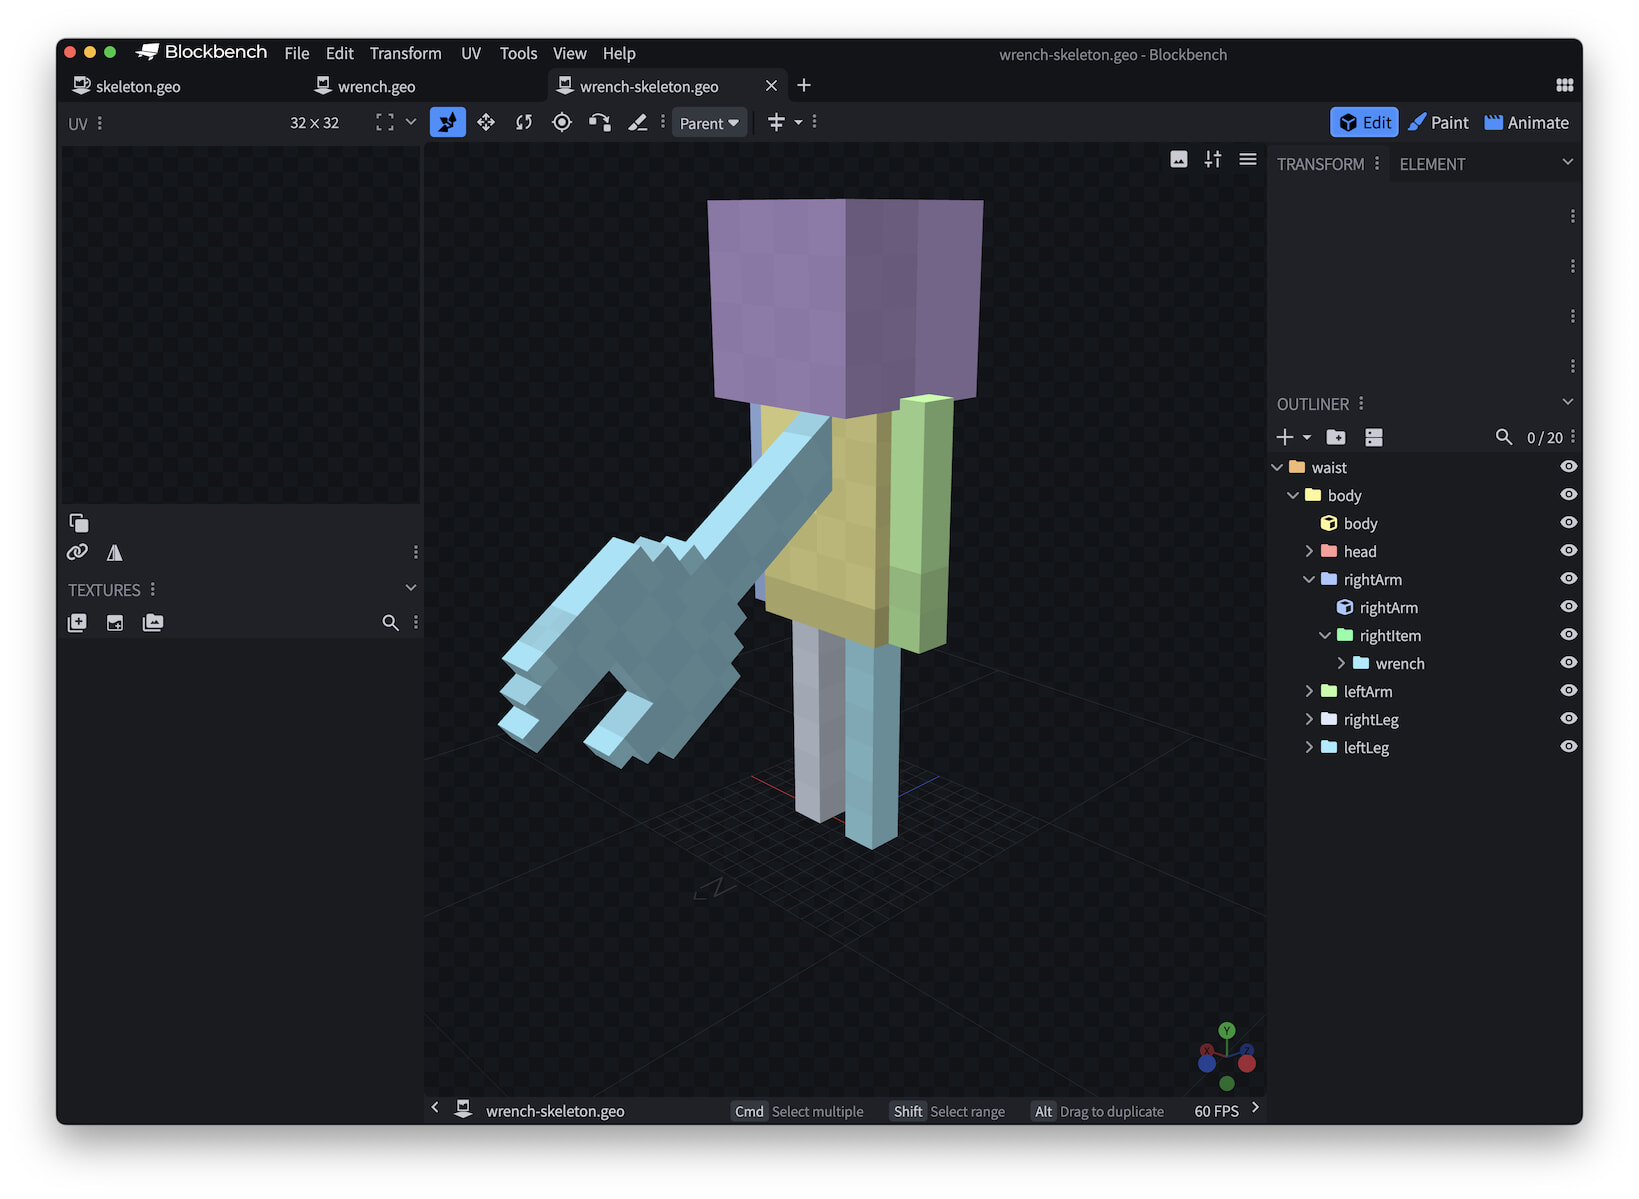Click next arrow in status bar
Screen dimensions: 1639x1199
(x=1255, y=1108)
